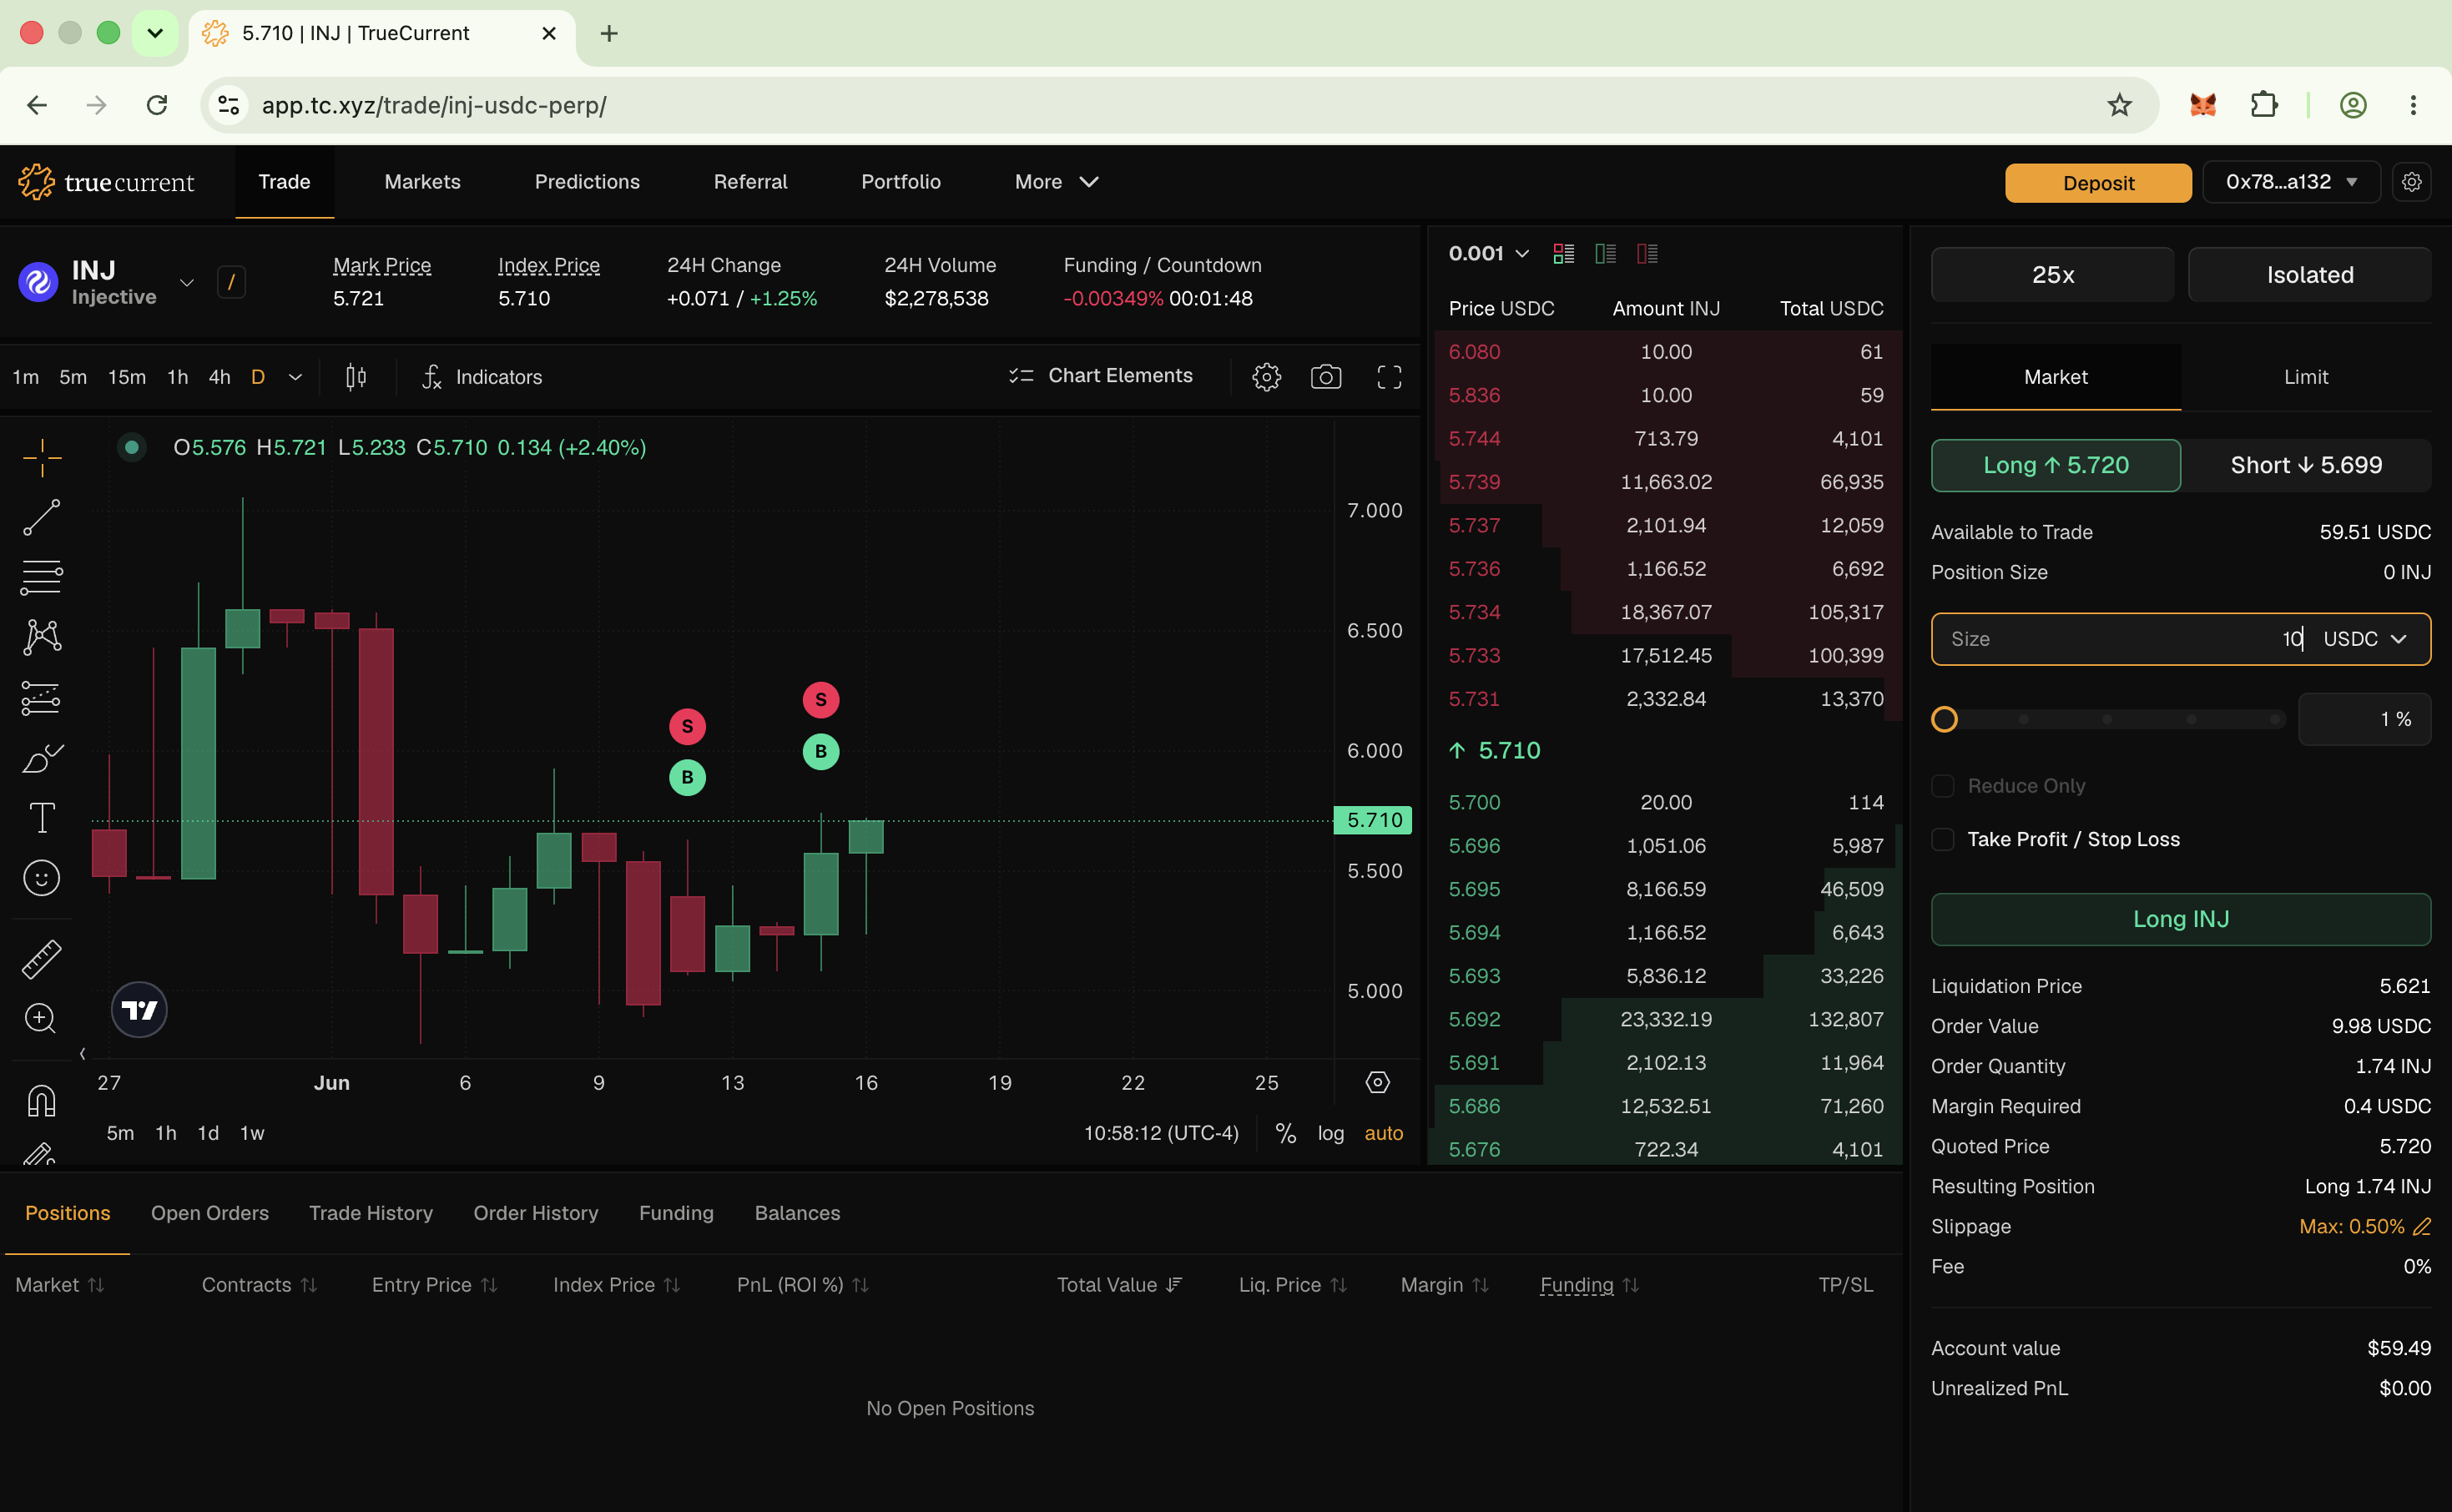2452x1512 pixels.
Task: Open the Fibonacci retracement tool
Action: tap(42, 577)
